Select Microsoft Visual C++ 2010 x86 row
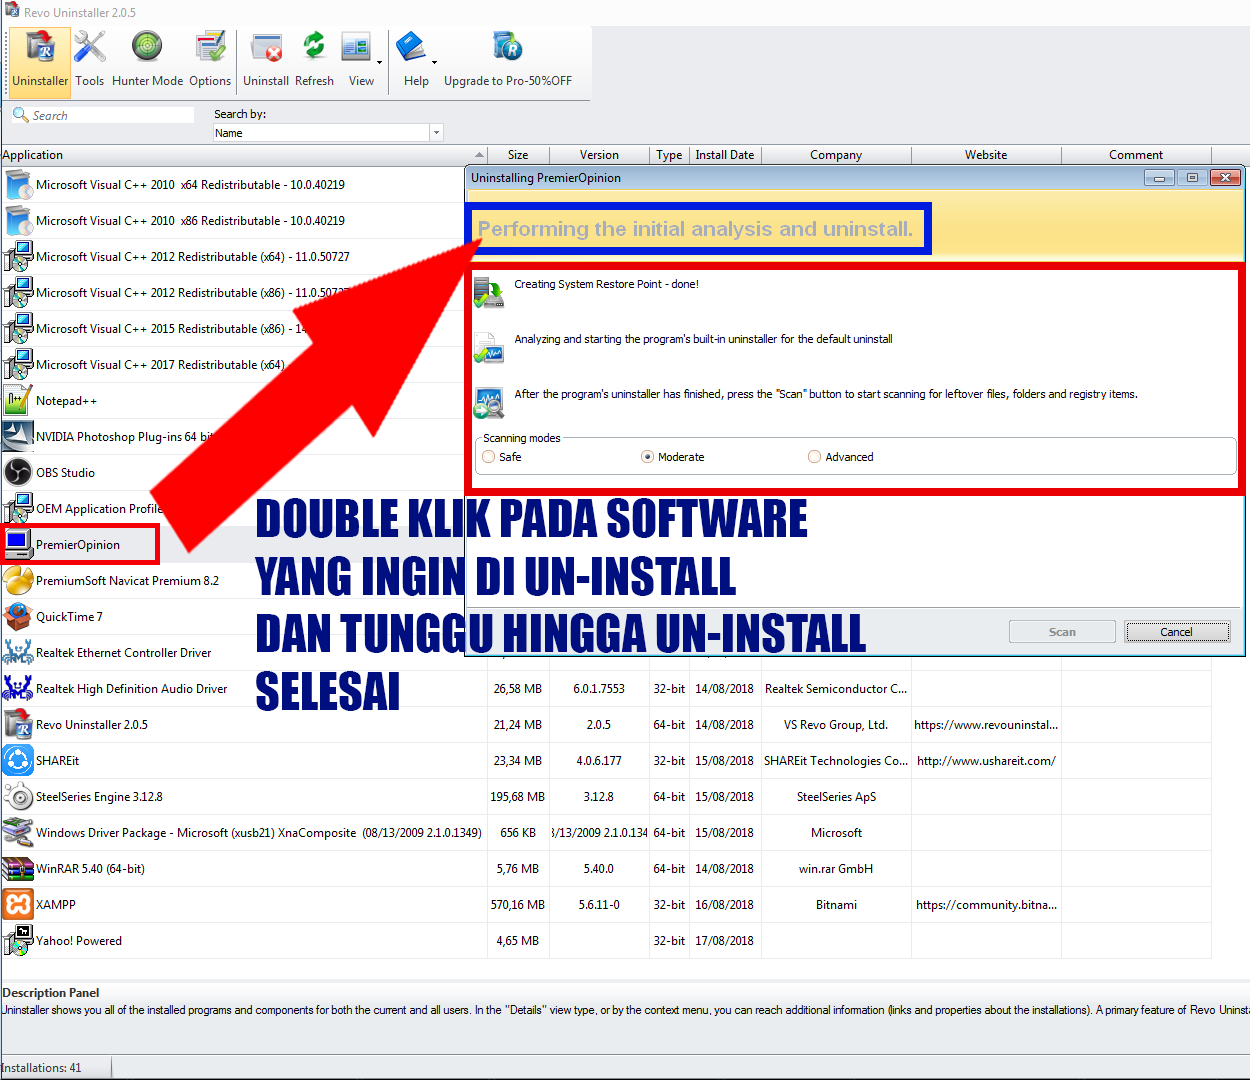 233,221
